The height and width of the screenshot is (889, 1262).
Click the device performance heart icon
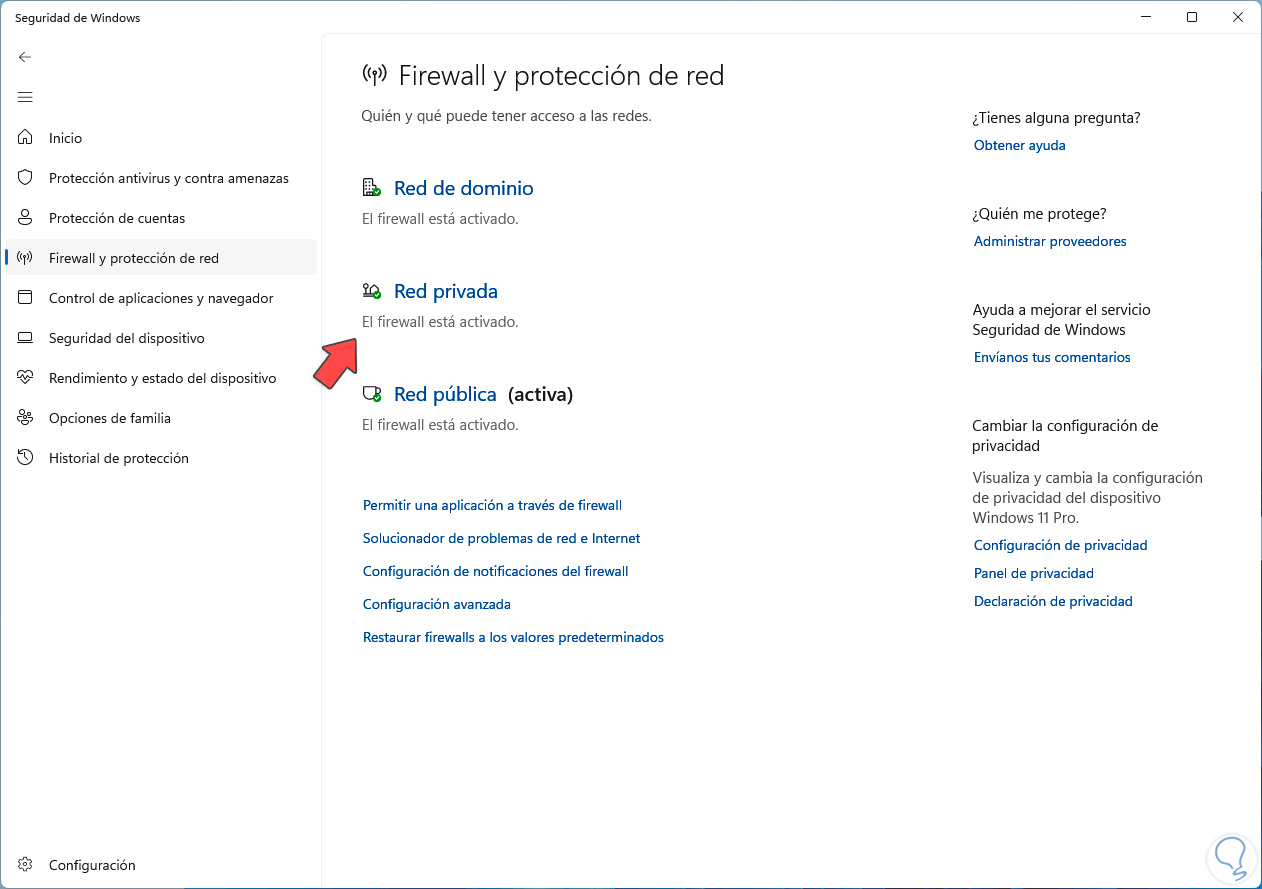click(26, 378)
